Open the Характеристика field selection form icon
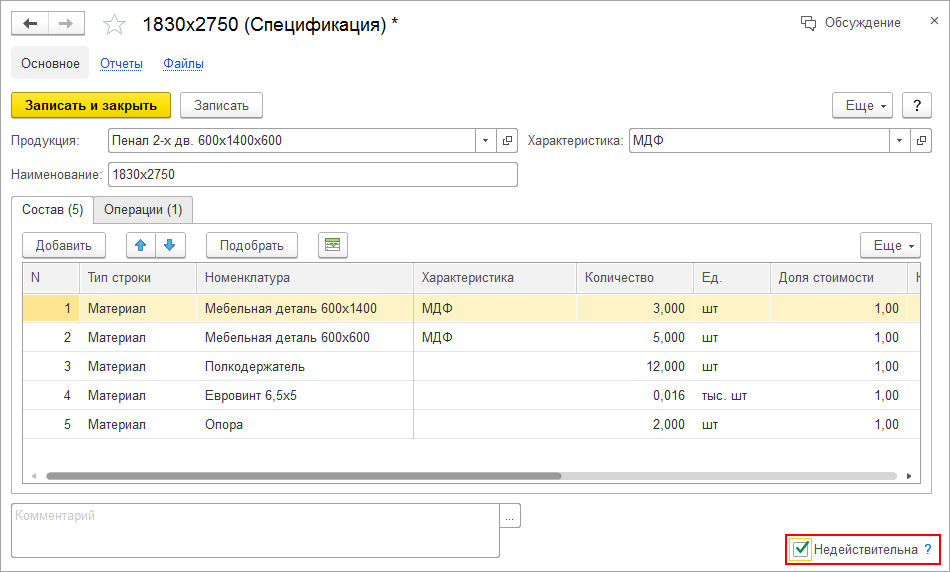950x572 pixels. click(x=923, y=141)
